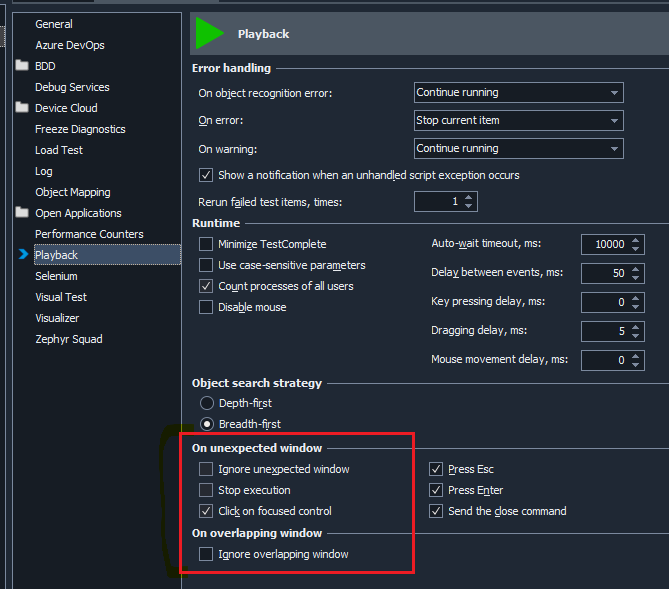Viewport: 669px width, 589px height.
Task: Increase Key pressing delay value
Action: tap(636, 298)
